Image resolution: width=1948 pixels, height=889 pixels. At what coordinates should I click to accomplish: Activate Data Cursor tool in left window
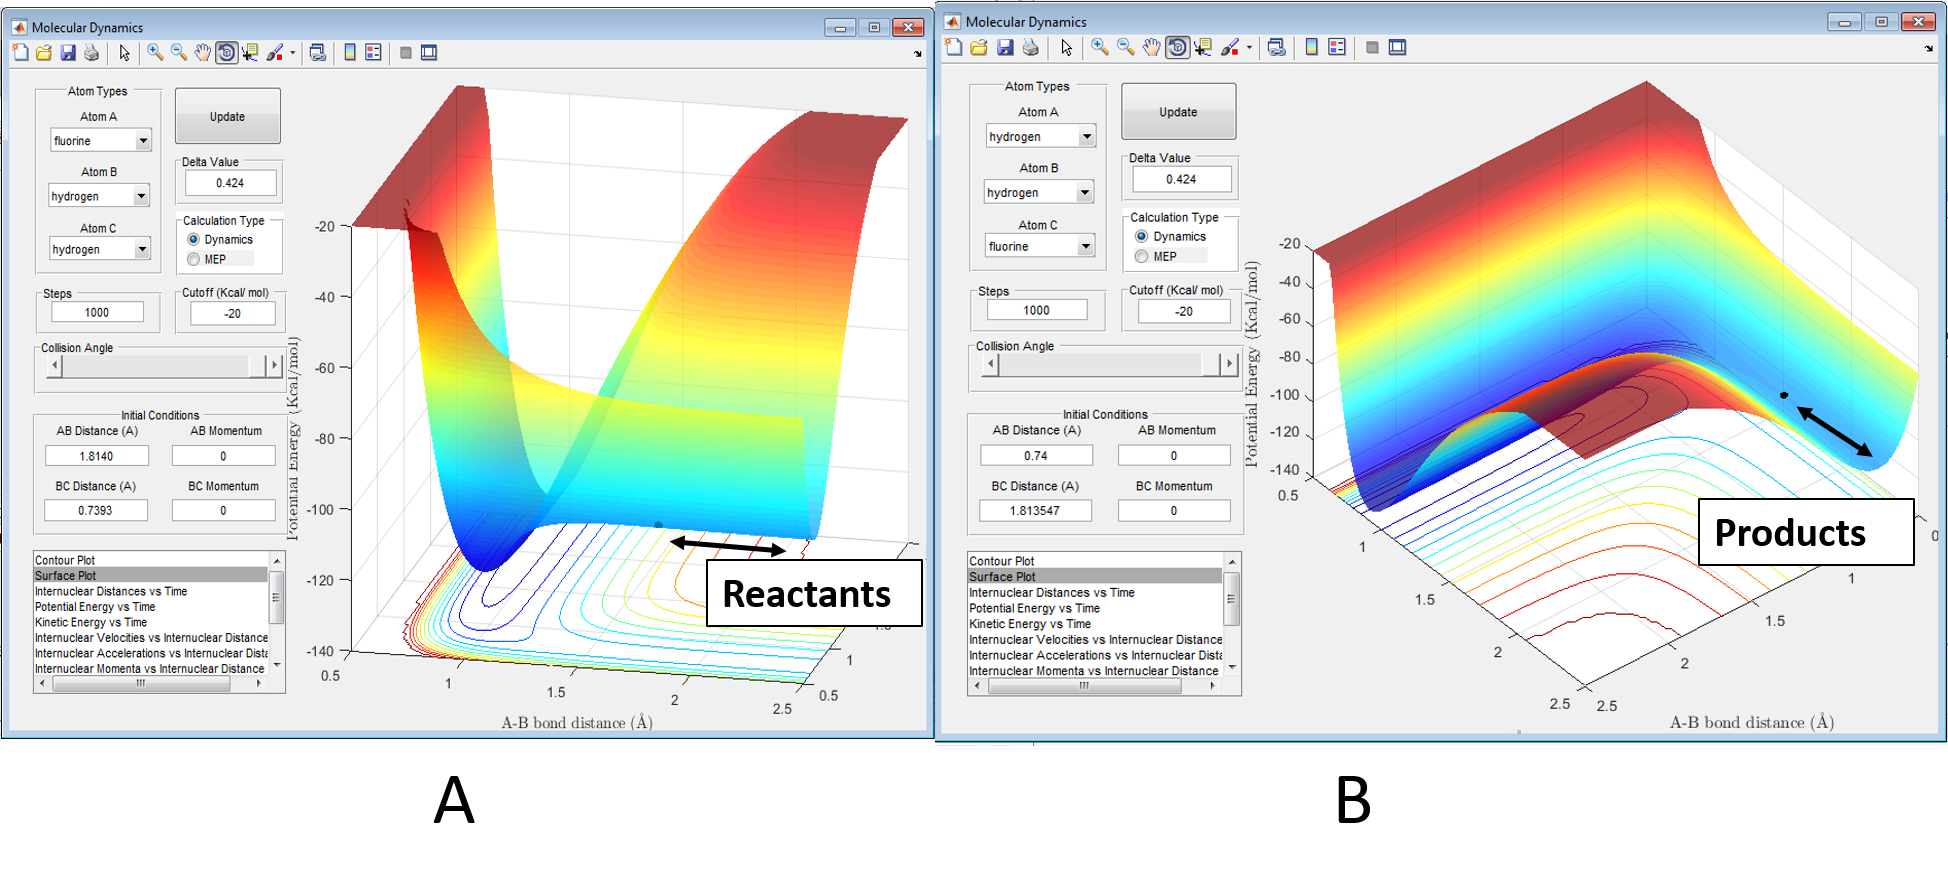(x=250, y=53)
